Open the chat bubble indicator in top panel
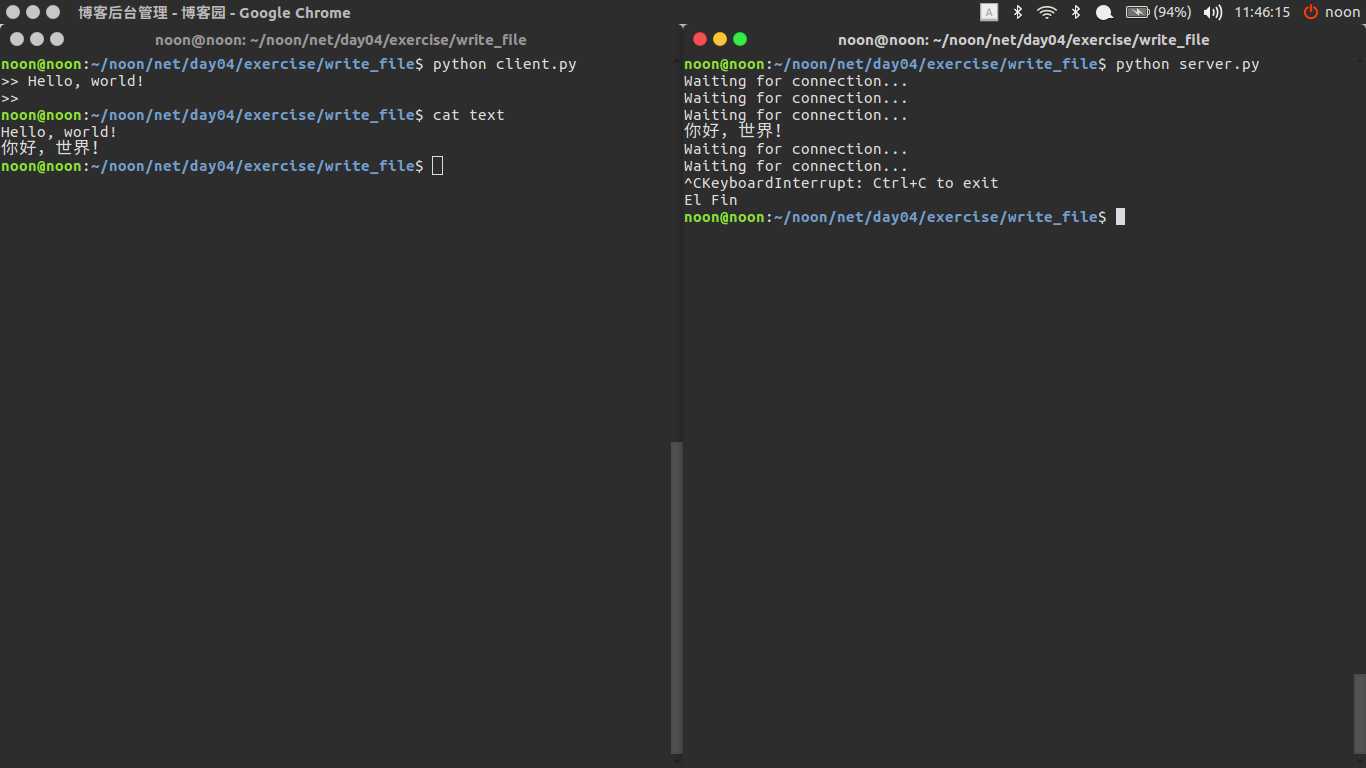Screen dimensions: 1366x768 (x=1105, y=13)
